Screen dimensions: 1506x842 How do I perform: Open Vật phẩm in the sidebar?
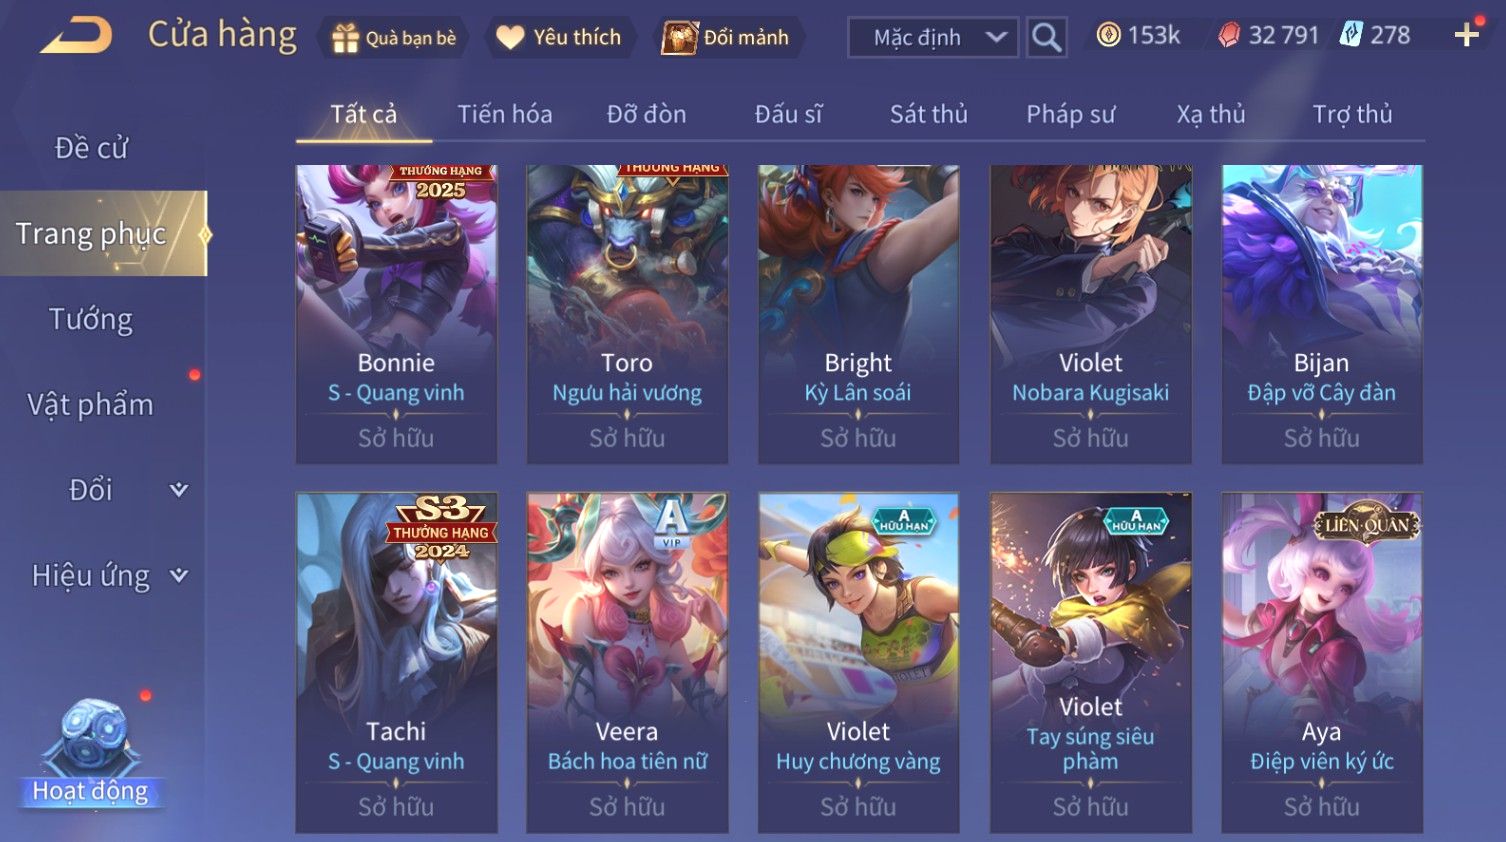point(91,405)
